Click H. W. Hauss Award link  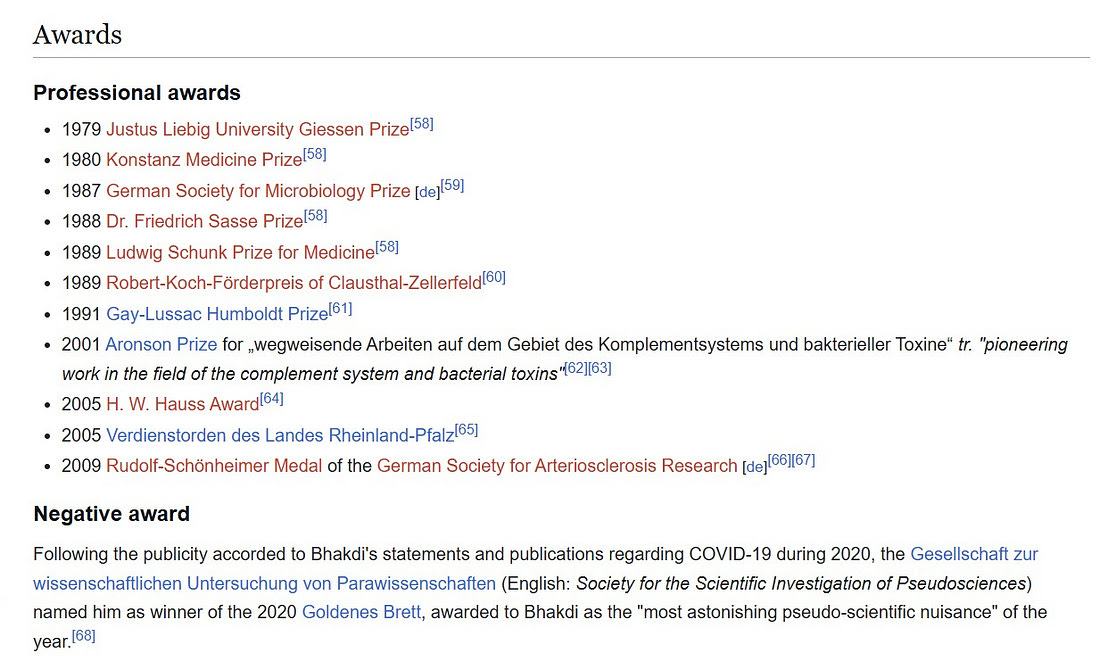tap(182, 404)
